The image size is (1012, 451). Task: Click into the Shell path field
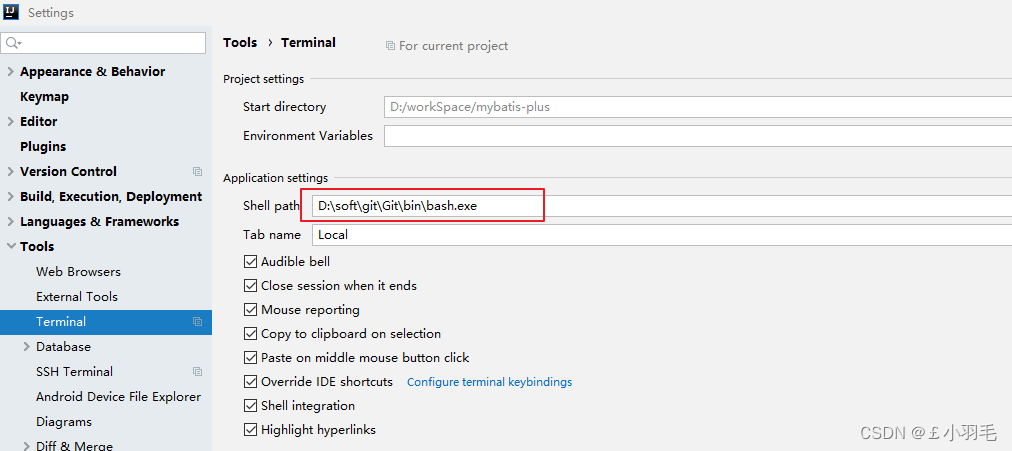tap(662, 206)
